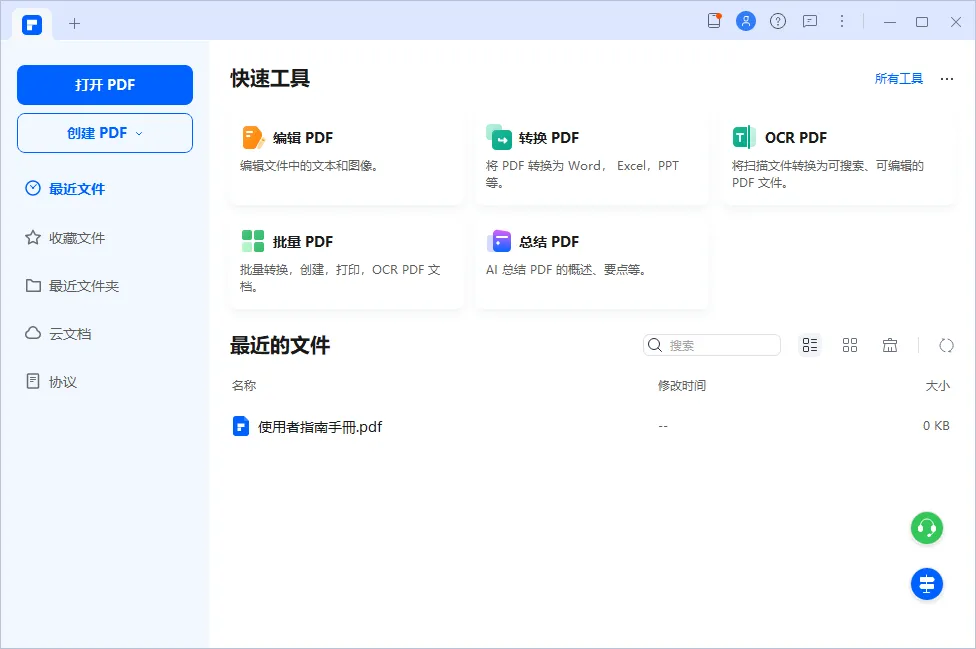976x649 pixels.
Task: Open the feedback message icon in title bar
Action: tap(810, 21)
